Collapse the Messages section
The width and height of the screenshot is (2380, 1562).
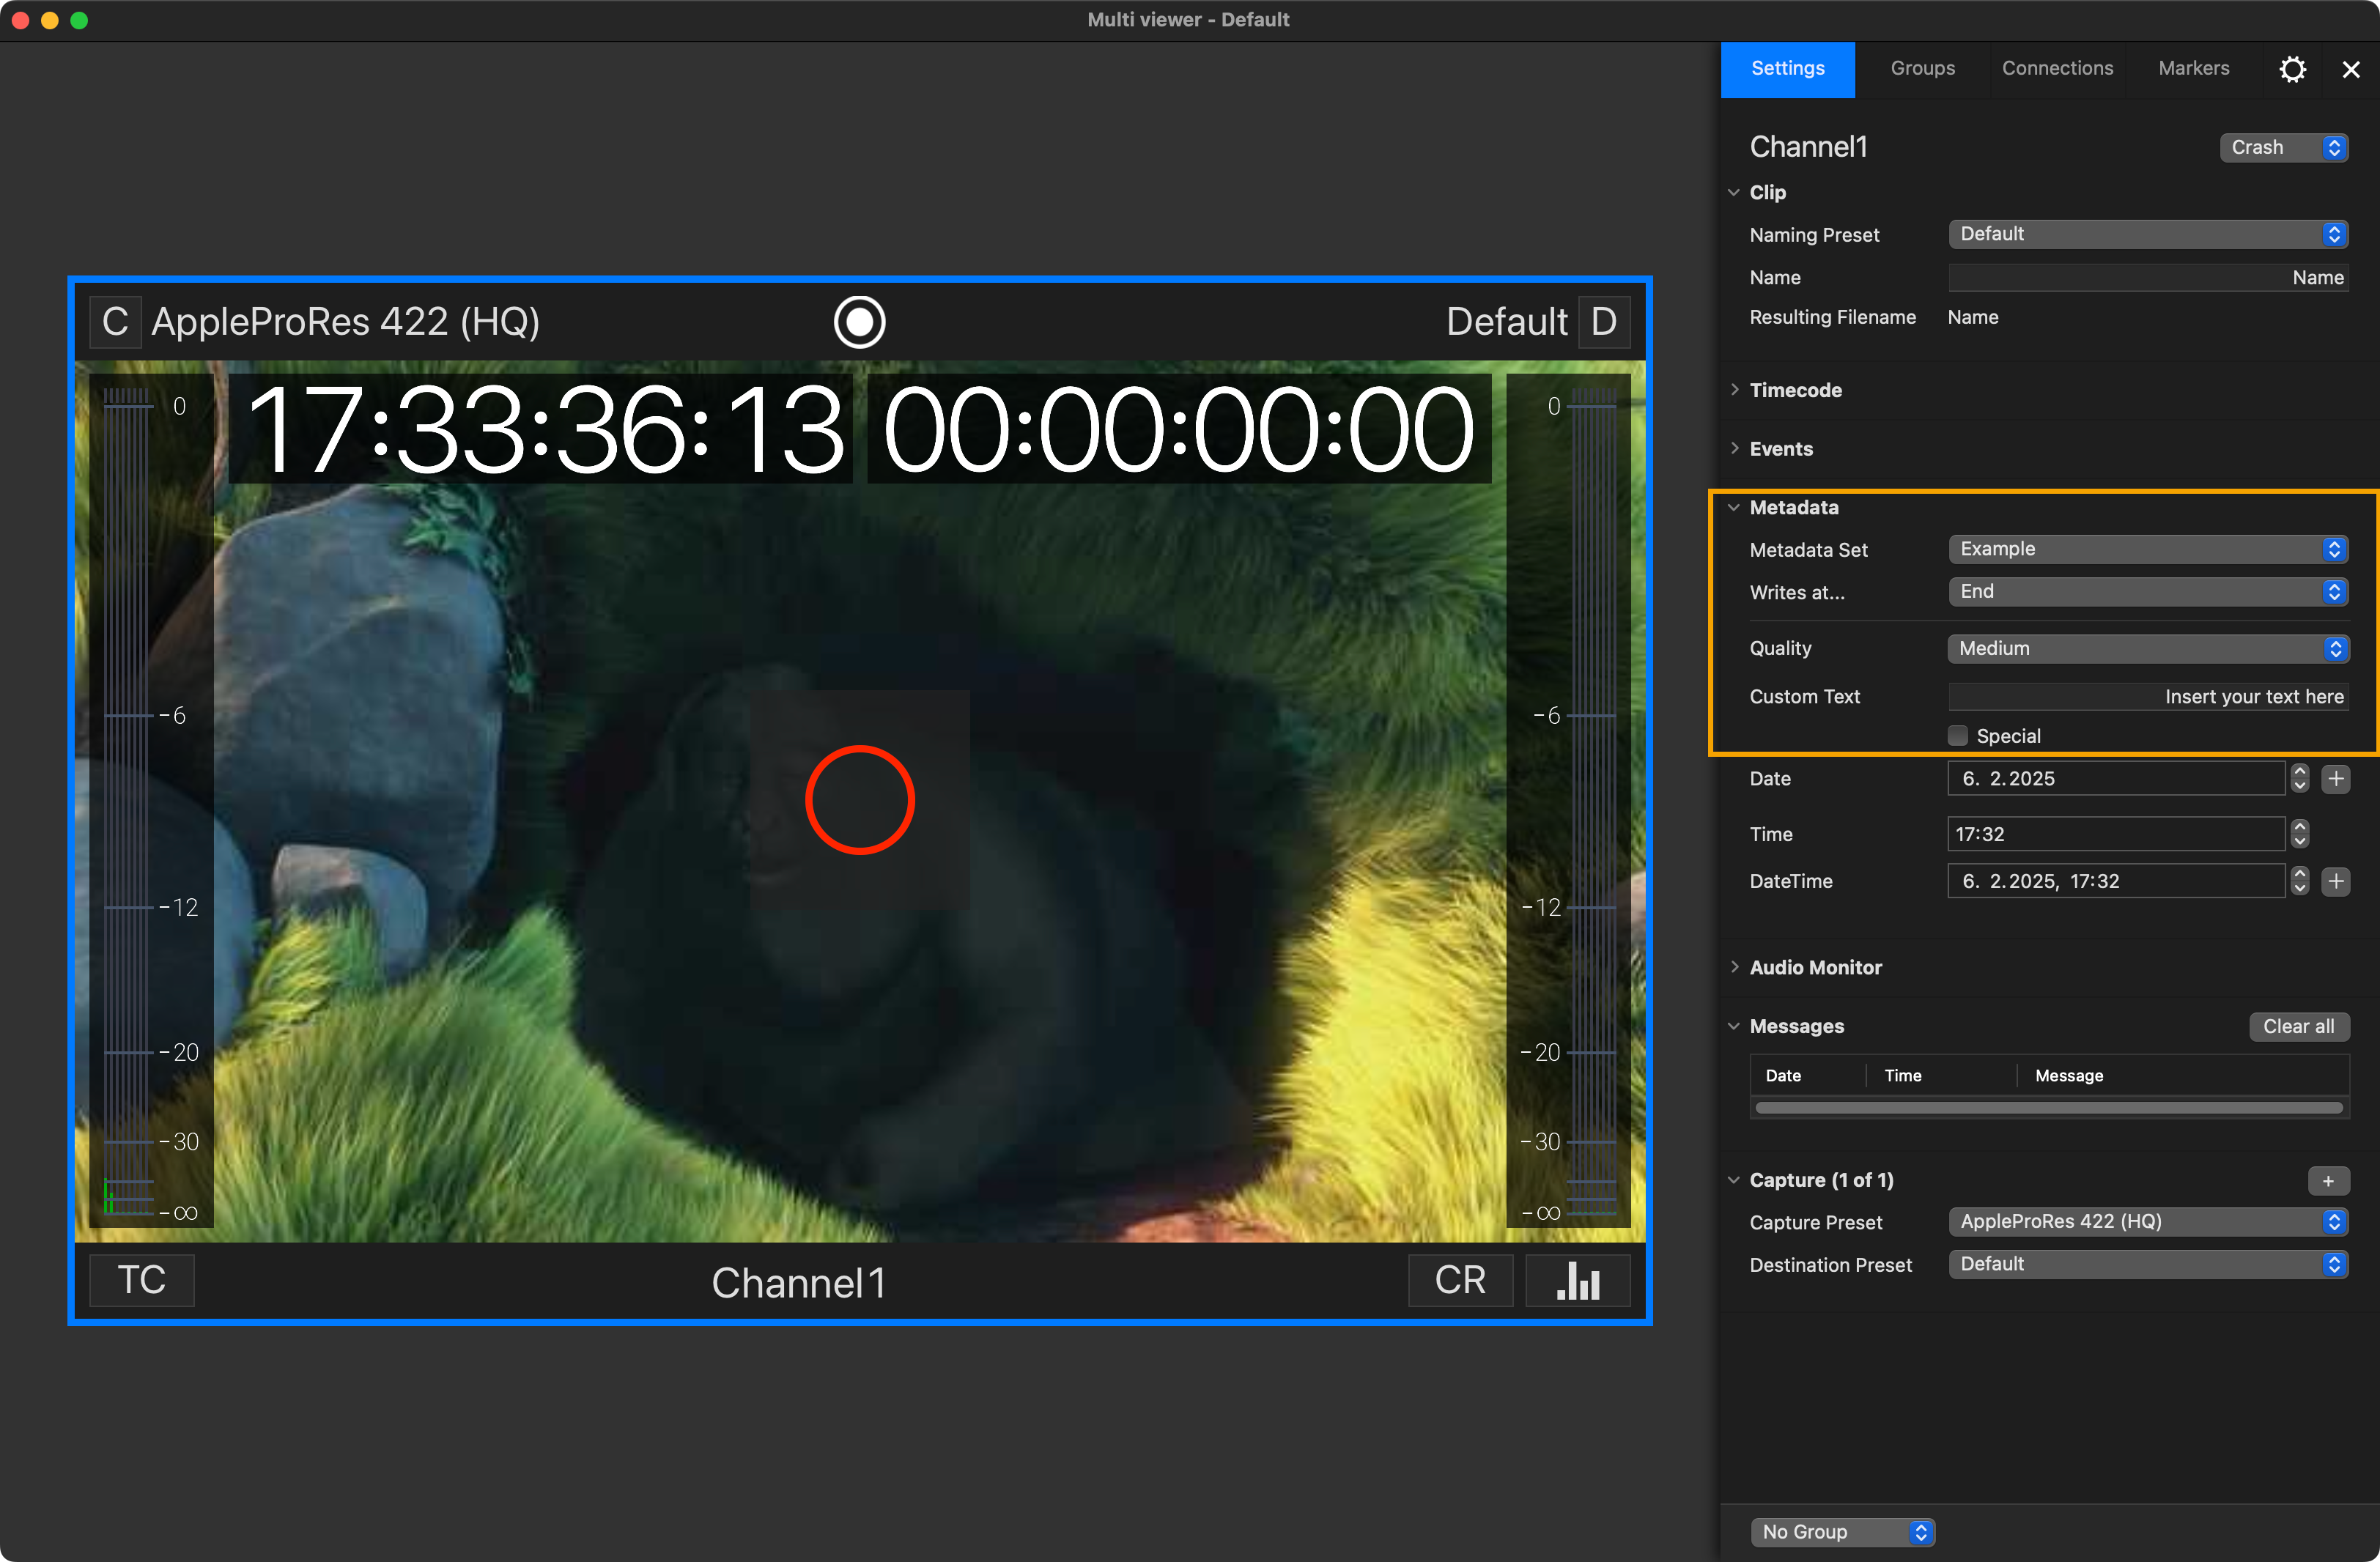pyautogui.click(x=1734, y=1026)
